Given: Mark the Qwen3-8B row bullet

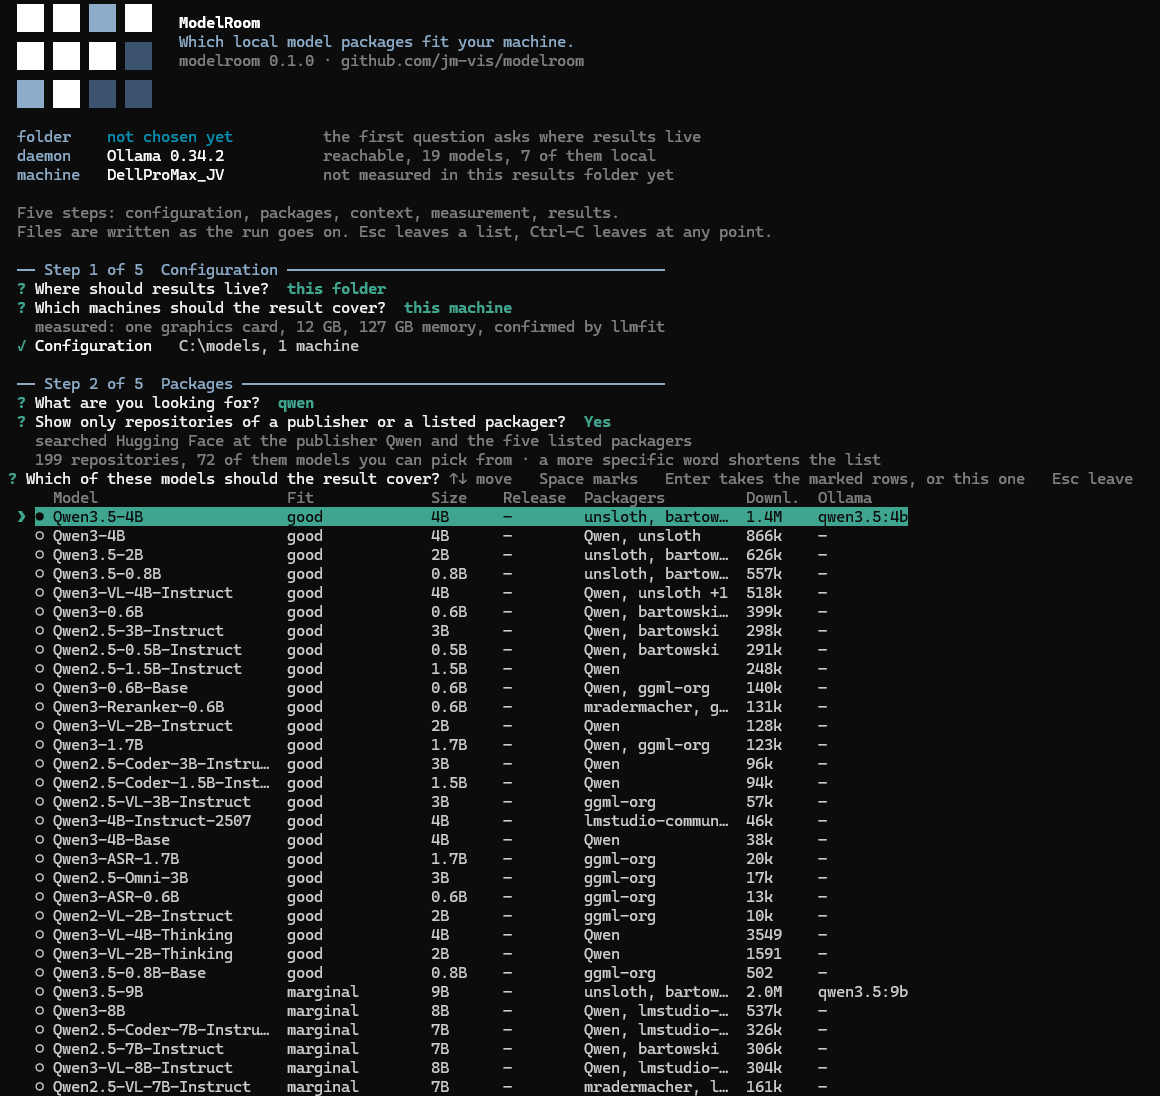Looking at the screenshot, I should [40, 1011].
